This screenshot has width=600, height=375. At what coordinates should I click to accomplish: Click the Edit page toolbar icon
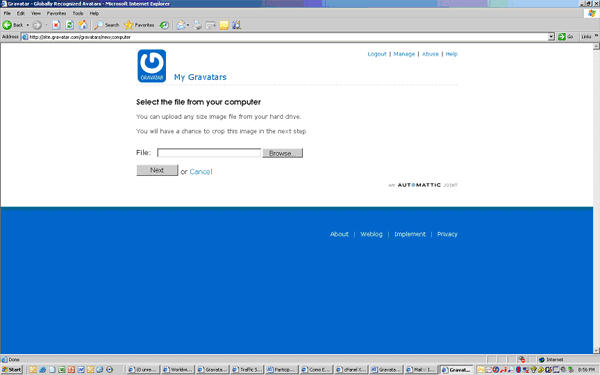point(210,25)
